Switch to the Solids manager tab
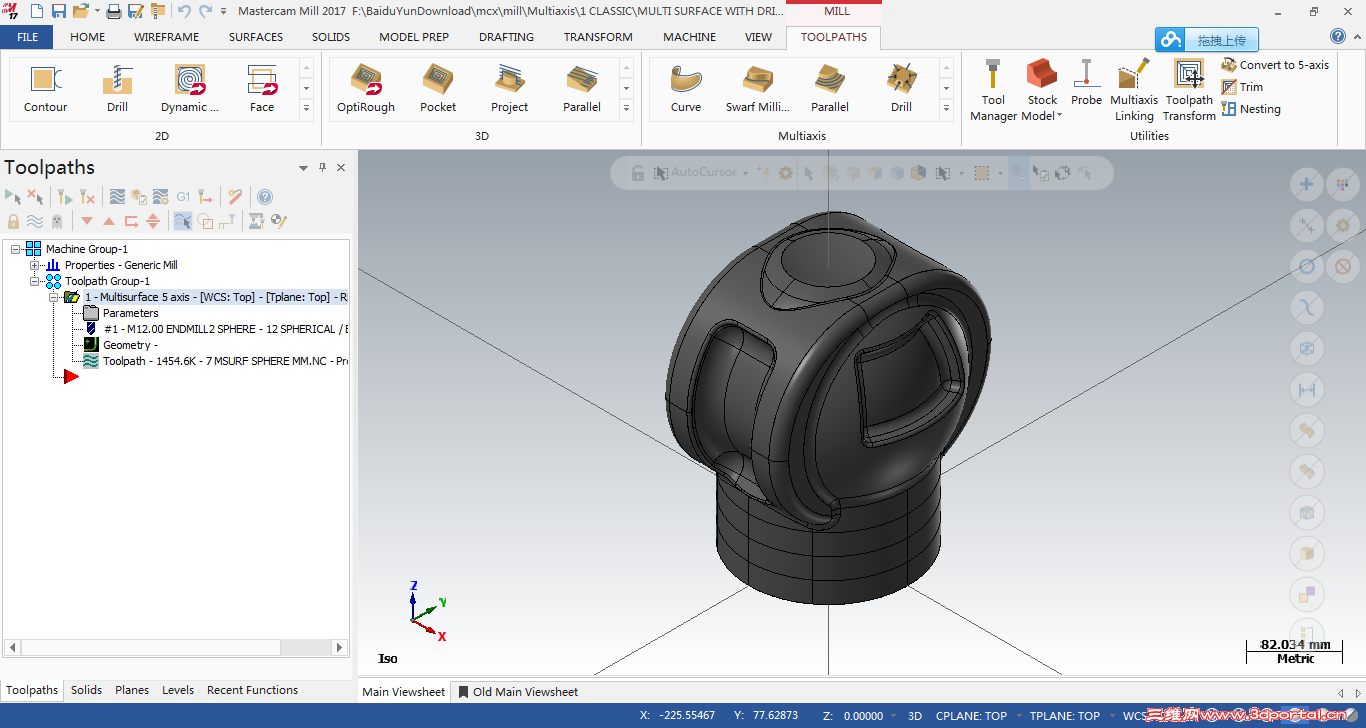Image resolution: width=1366 pixels, height=728 pixels. coord(87,690)
